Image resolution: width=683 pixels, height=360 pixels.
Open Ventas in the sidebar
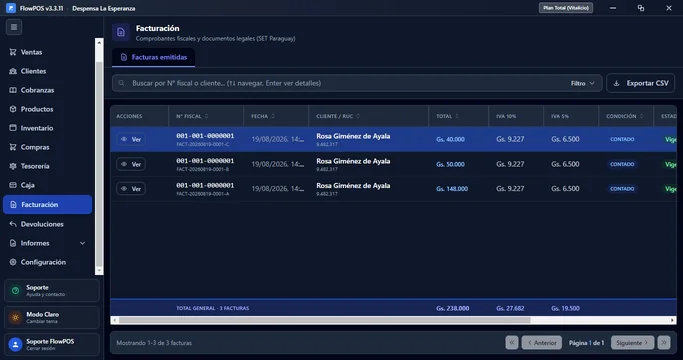coord(47,52)
